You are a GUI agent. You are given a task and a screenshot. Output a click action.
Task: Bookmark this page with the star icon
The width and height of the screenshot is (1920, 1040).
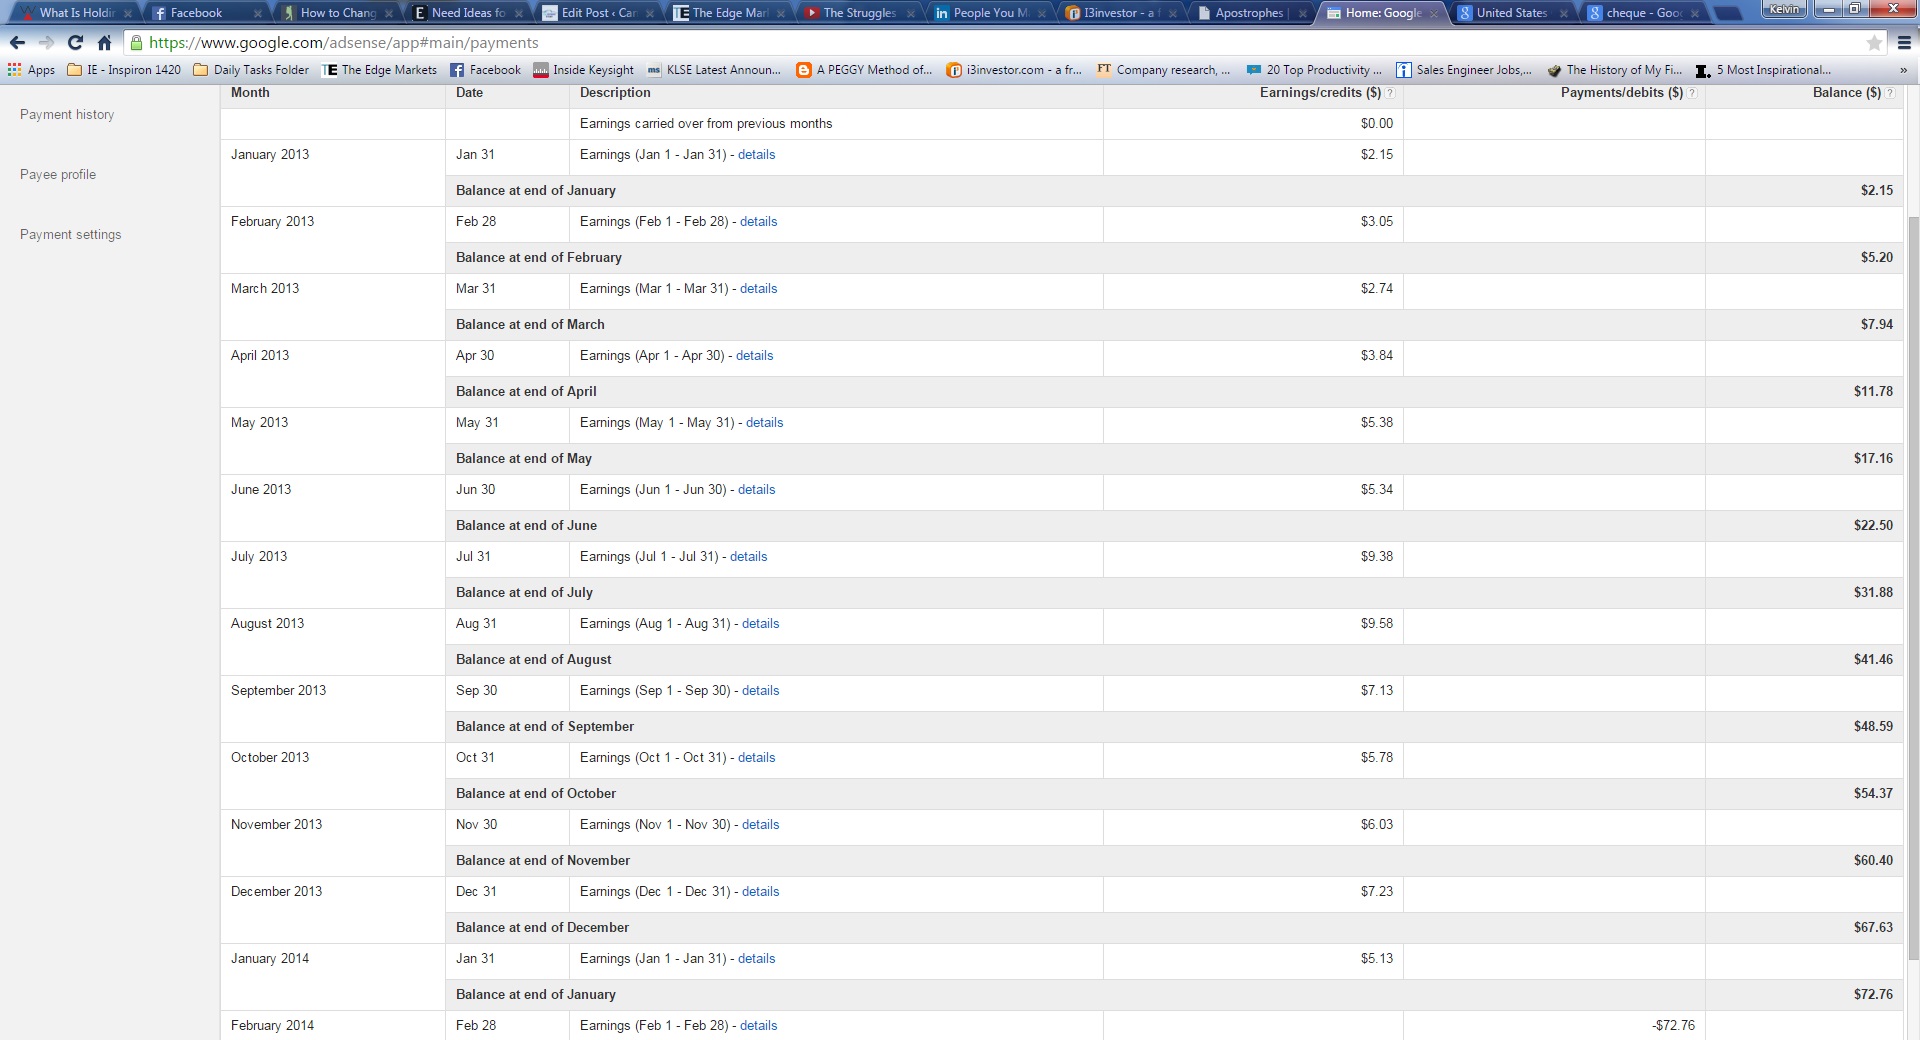tap(1874, 43)
